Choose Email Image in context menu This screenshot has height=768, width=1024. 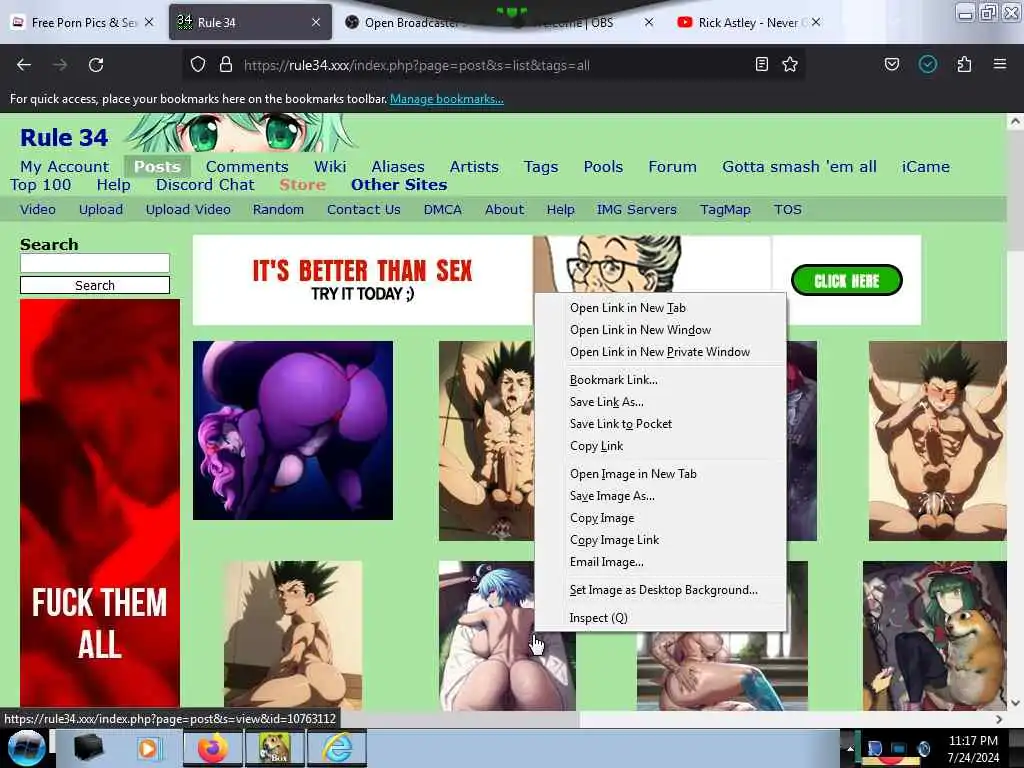[x=660, y=562]
